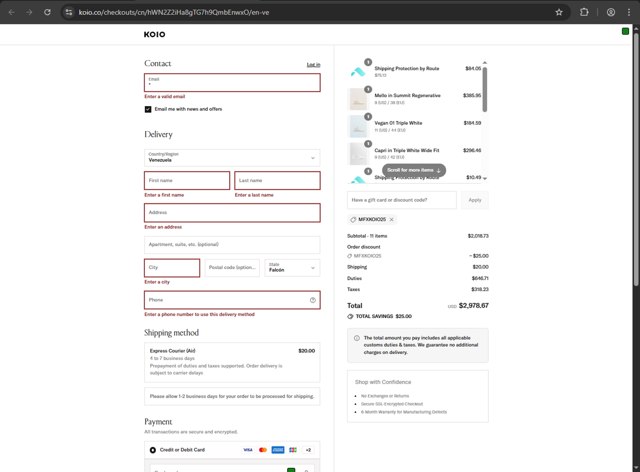Click the Capri in Triple White Wide Fit thumbnail

[x=358, y=154]
